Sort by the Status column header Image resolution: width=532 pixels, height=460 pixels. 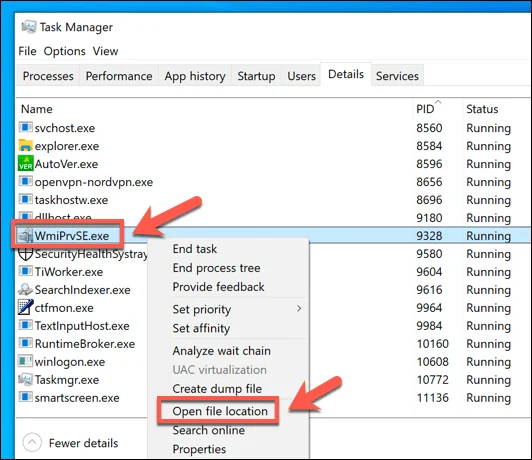click(482, 109)
